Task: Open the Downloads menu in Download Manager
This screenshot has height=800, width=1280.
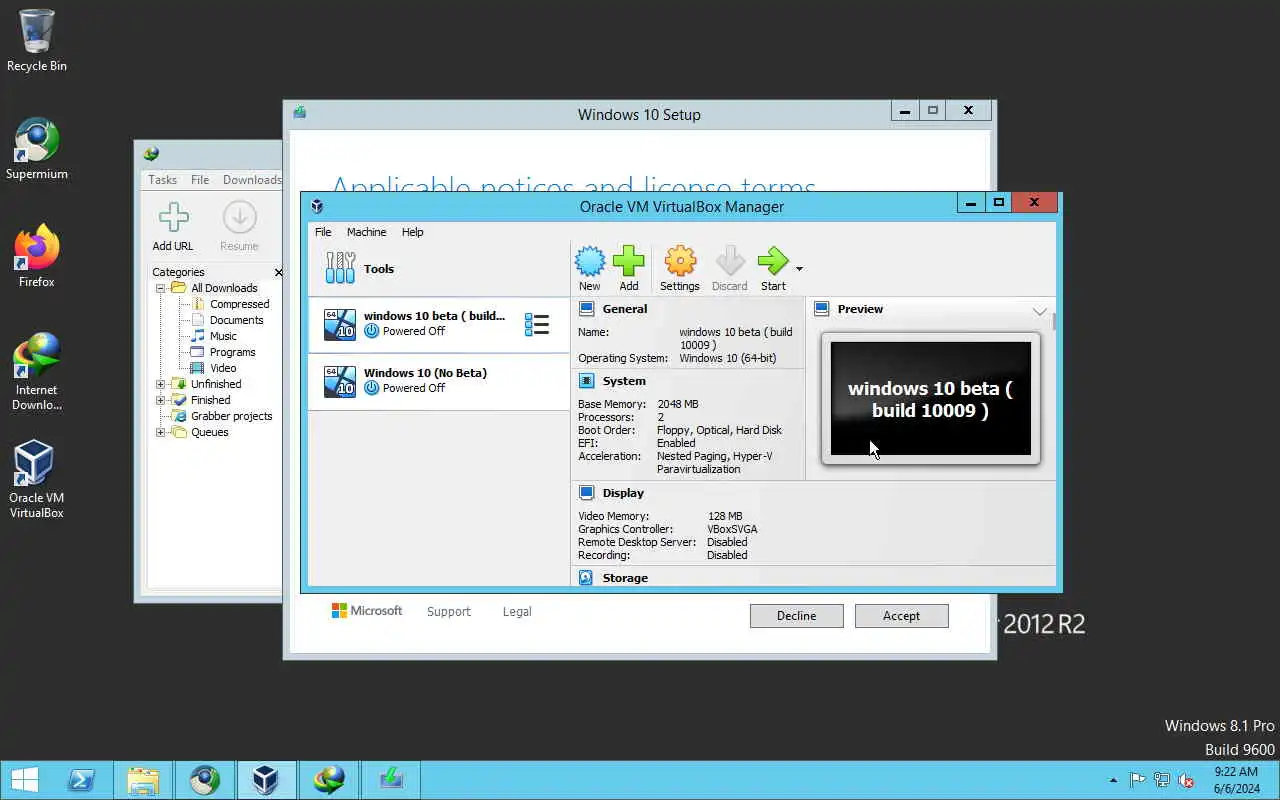Action: [252, 180]
